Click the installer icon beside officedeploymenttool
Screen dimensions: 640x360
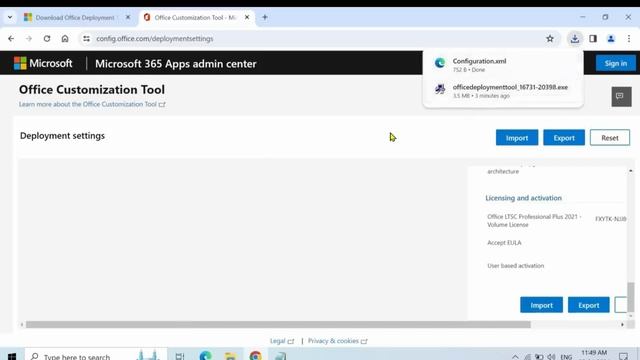pyautogui.click(x=440, y=89)
